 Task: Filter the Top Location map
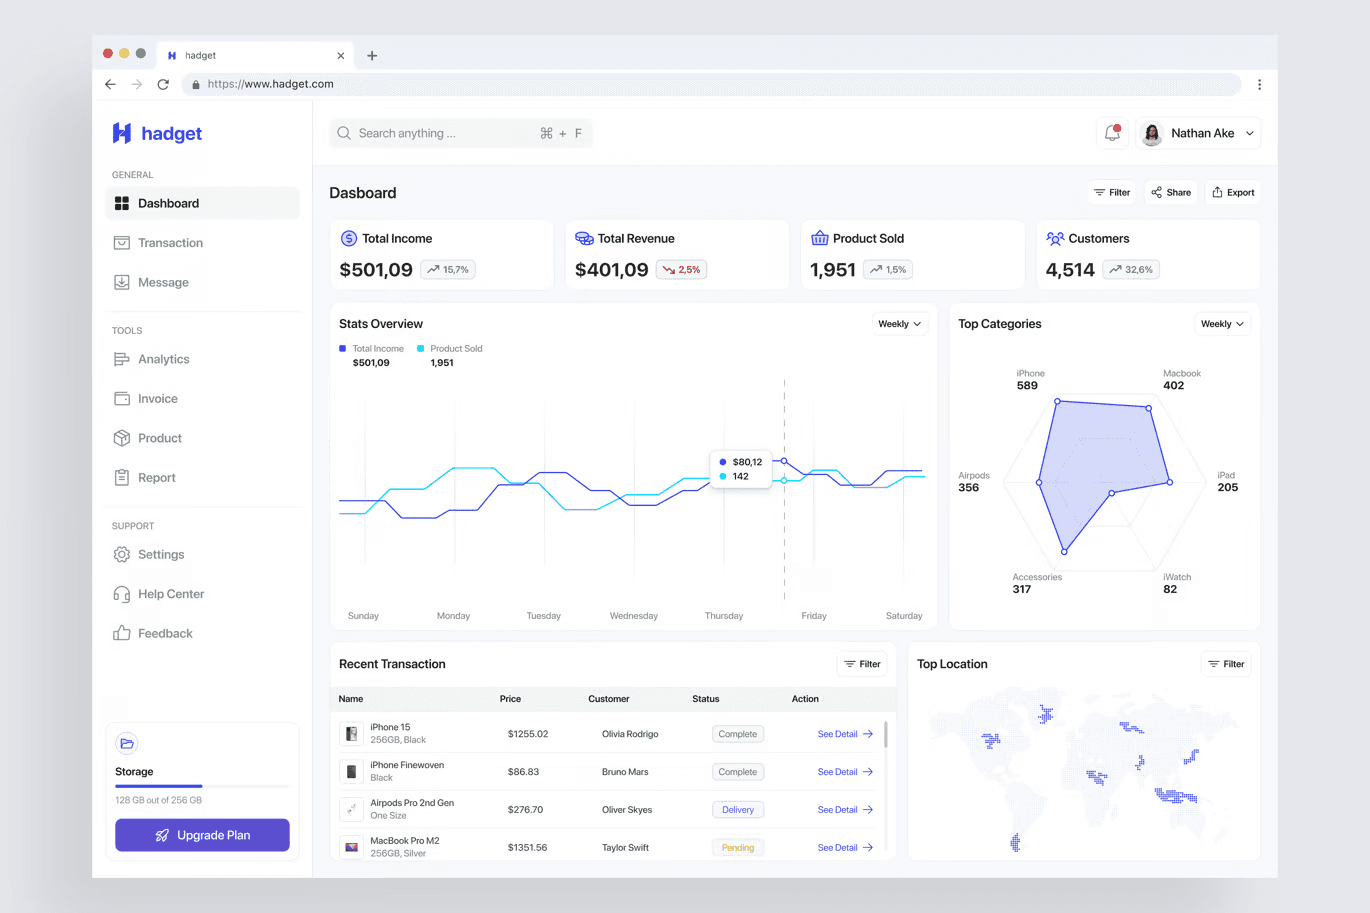click(x=1226, y=664)
